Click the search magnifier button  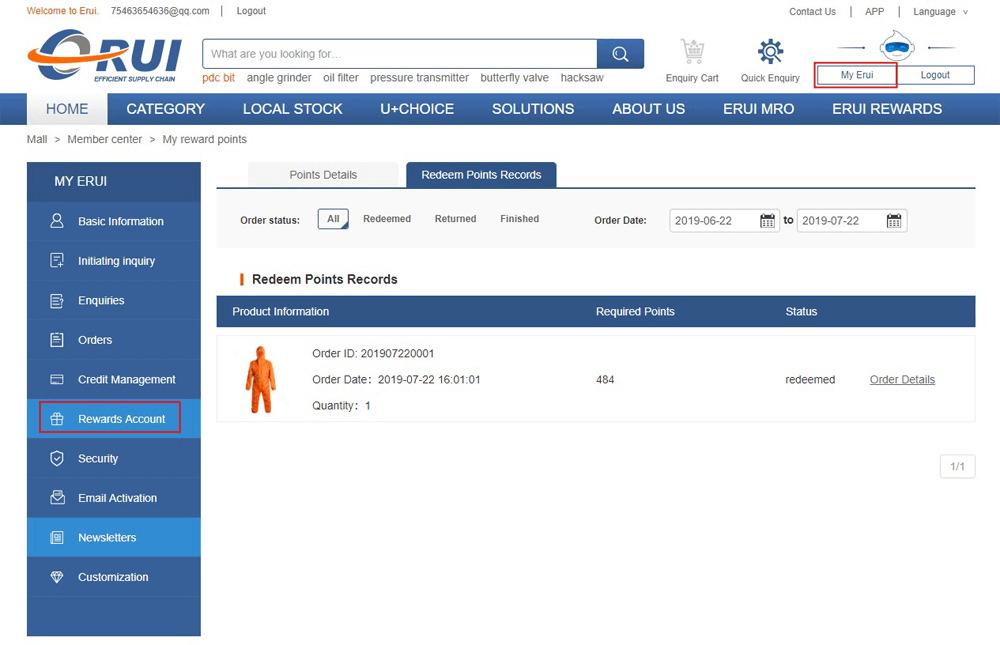(620, 54)
